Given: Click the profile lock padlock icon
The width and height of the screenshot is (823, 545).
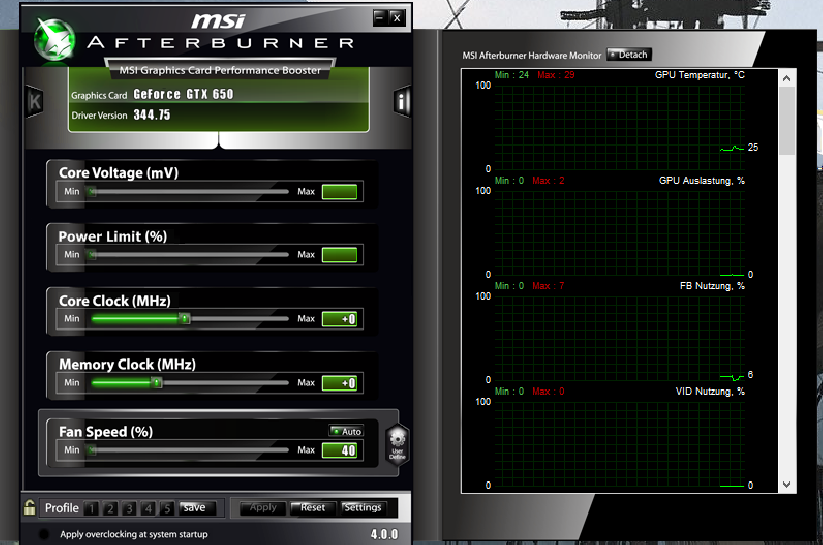Looking at the screenshot, I should pyautogui.click(x=30, y=507).
